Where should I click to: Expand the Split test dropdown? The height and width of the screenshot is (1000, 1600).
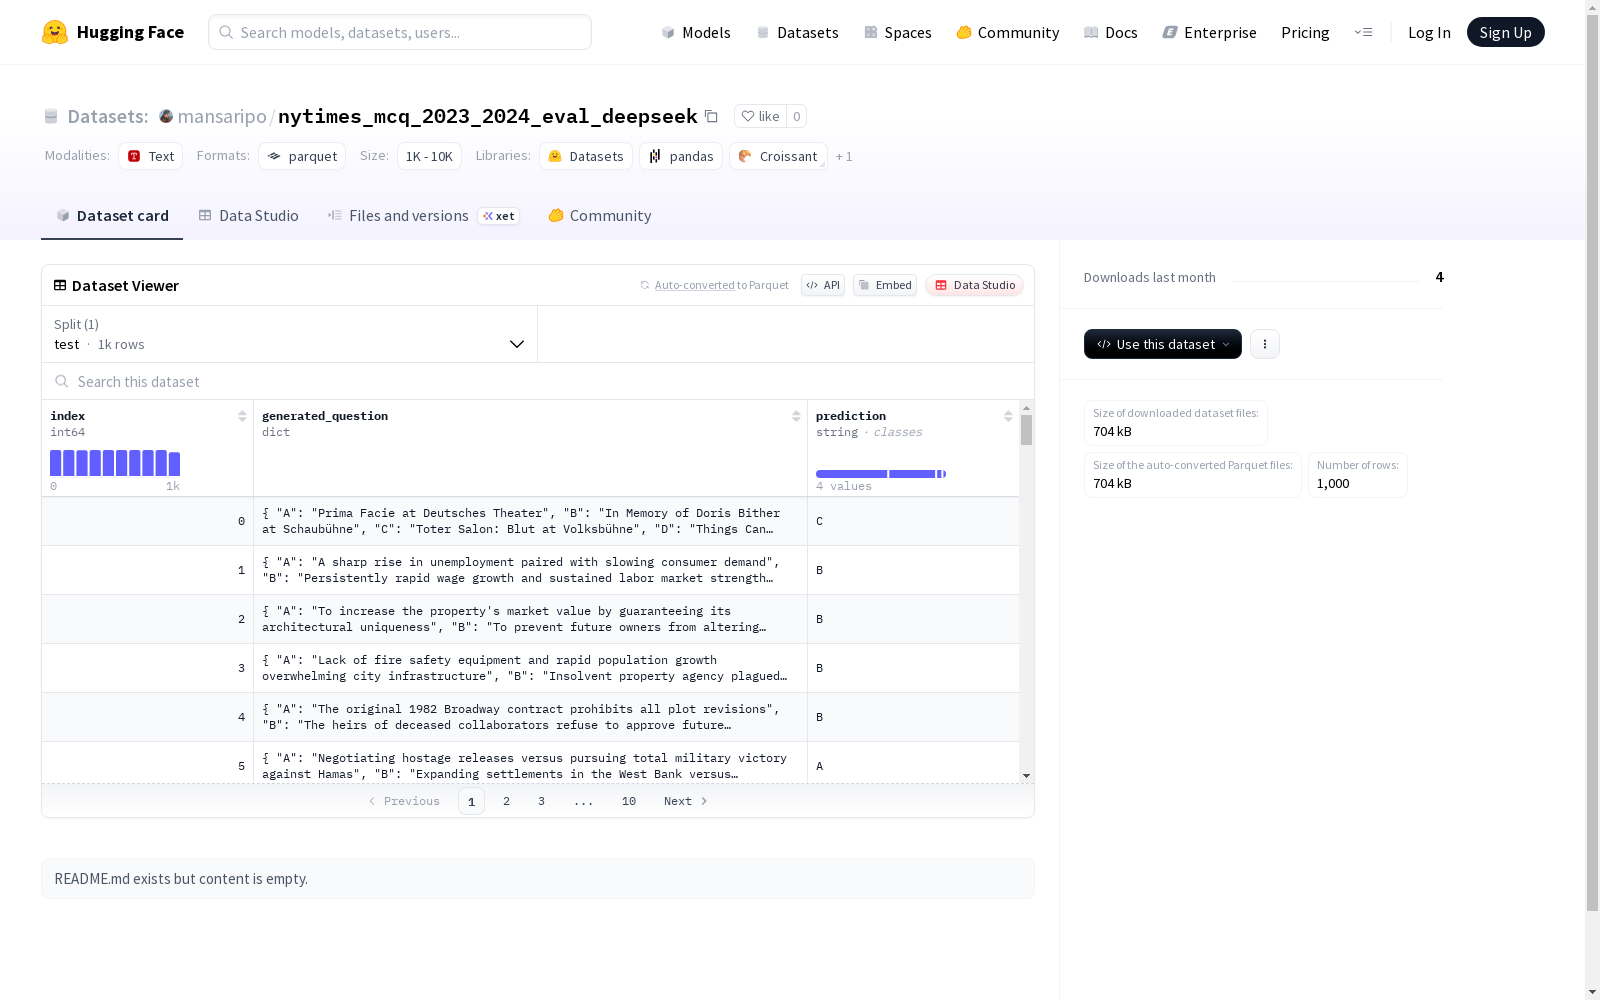(290, 334)
